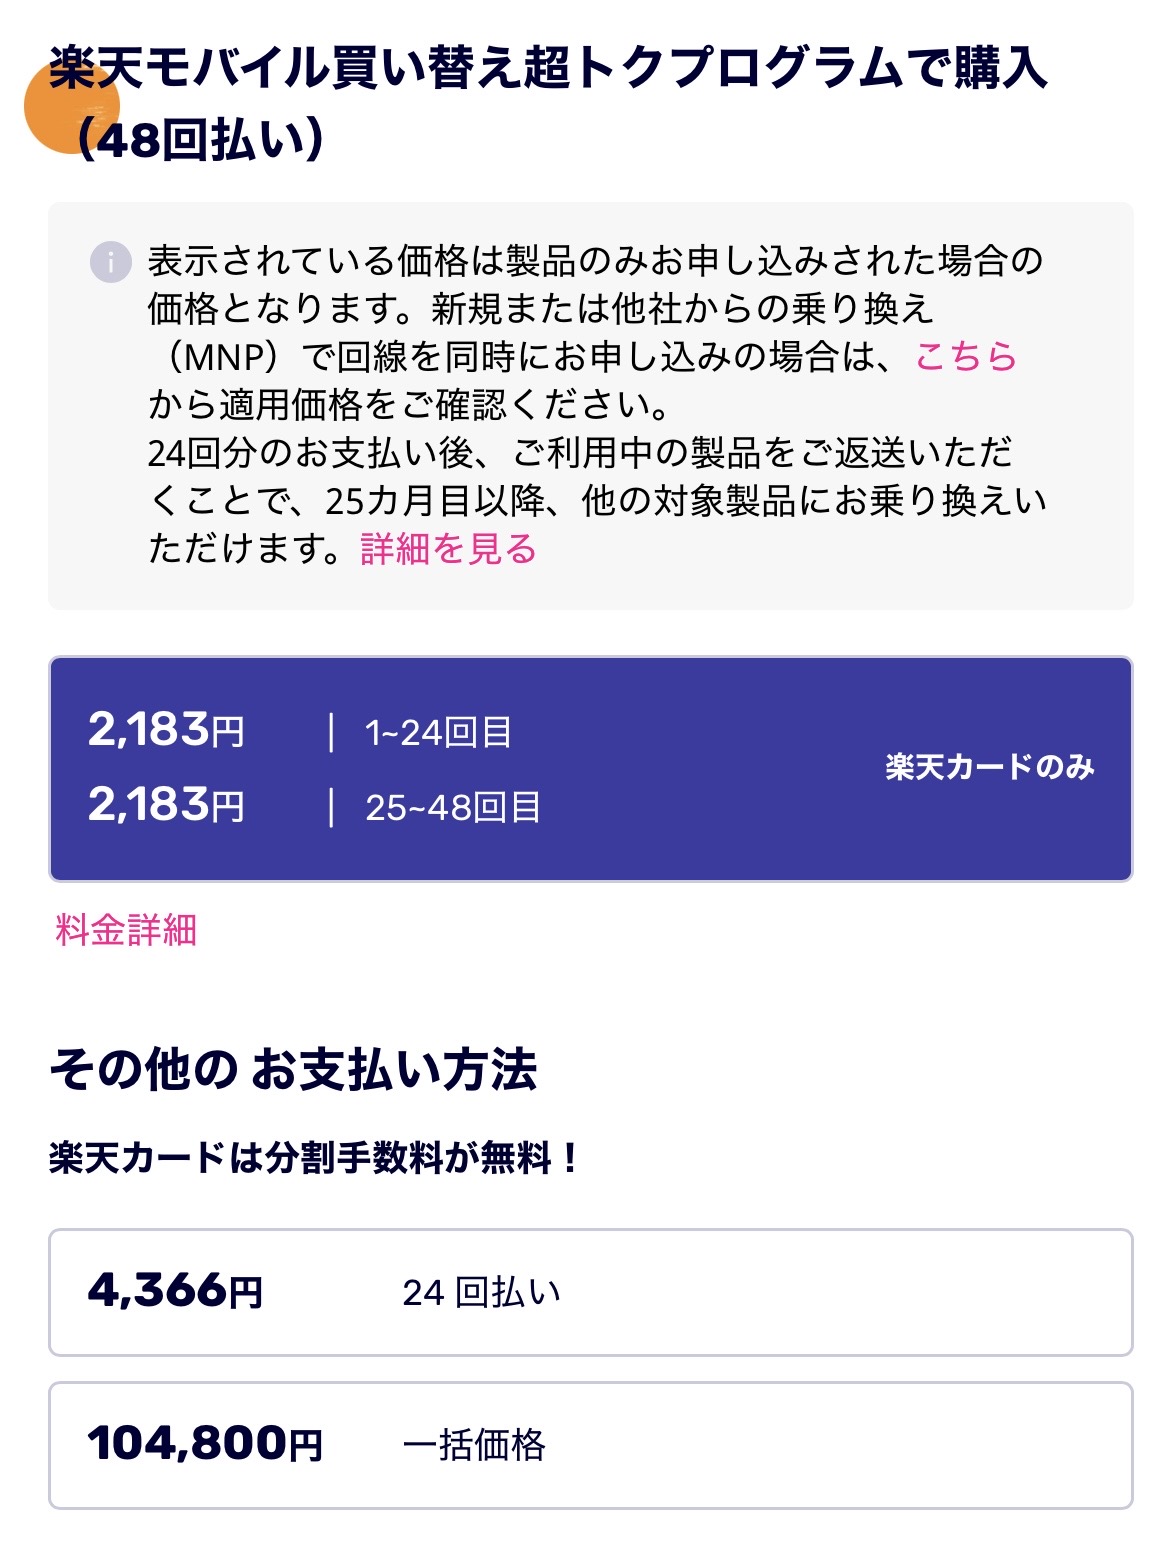Open the 詳細を見る link
This screenshot has width=1165, height=1565.
coord(448,549)
